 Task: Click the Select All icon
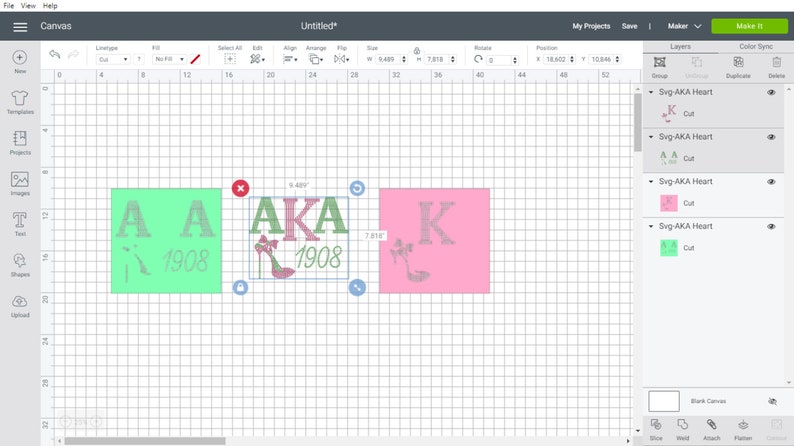tap(230, 59)
